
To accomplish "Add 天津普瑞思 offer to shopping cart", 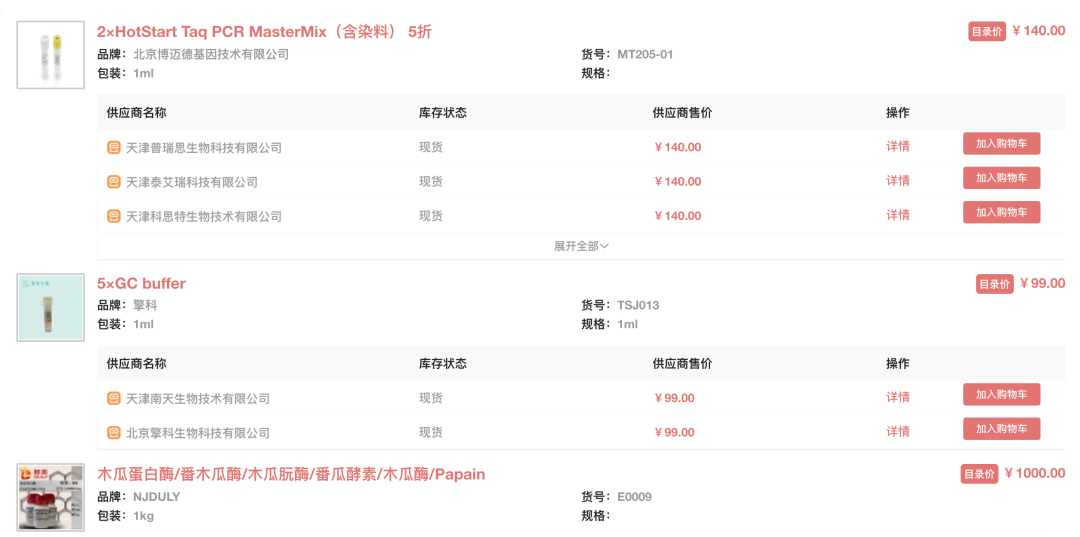I will (1001, 144).
